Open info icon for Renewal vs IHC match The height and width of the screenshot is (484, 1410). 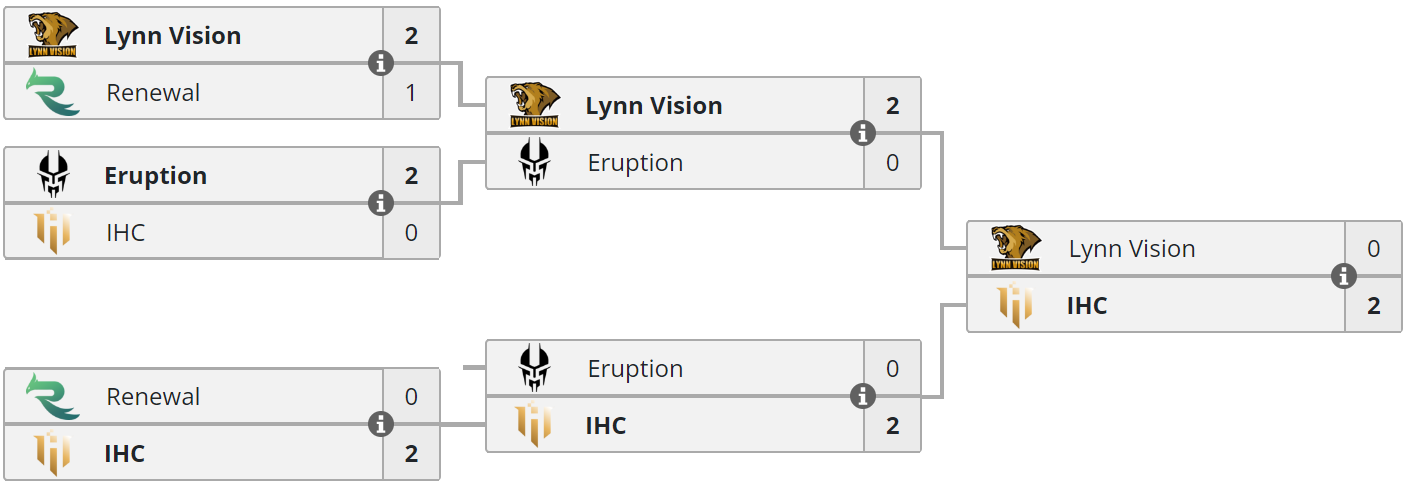click(x=380, y=424)
